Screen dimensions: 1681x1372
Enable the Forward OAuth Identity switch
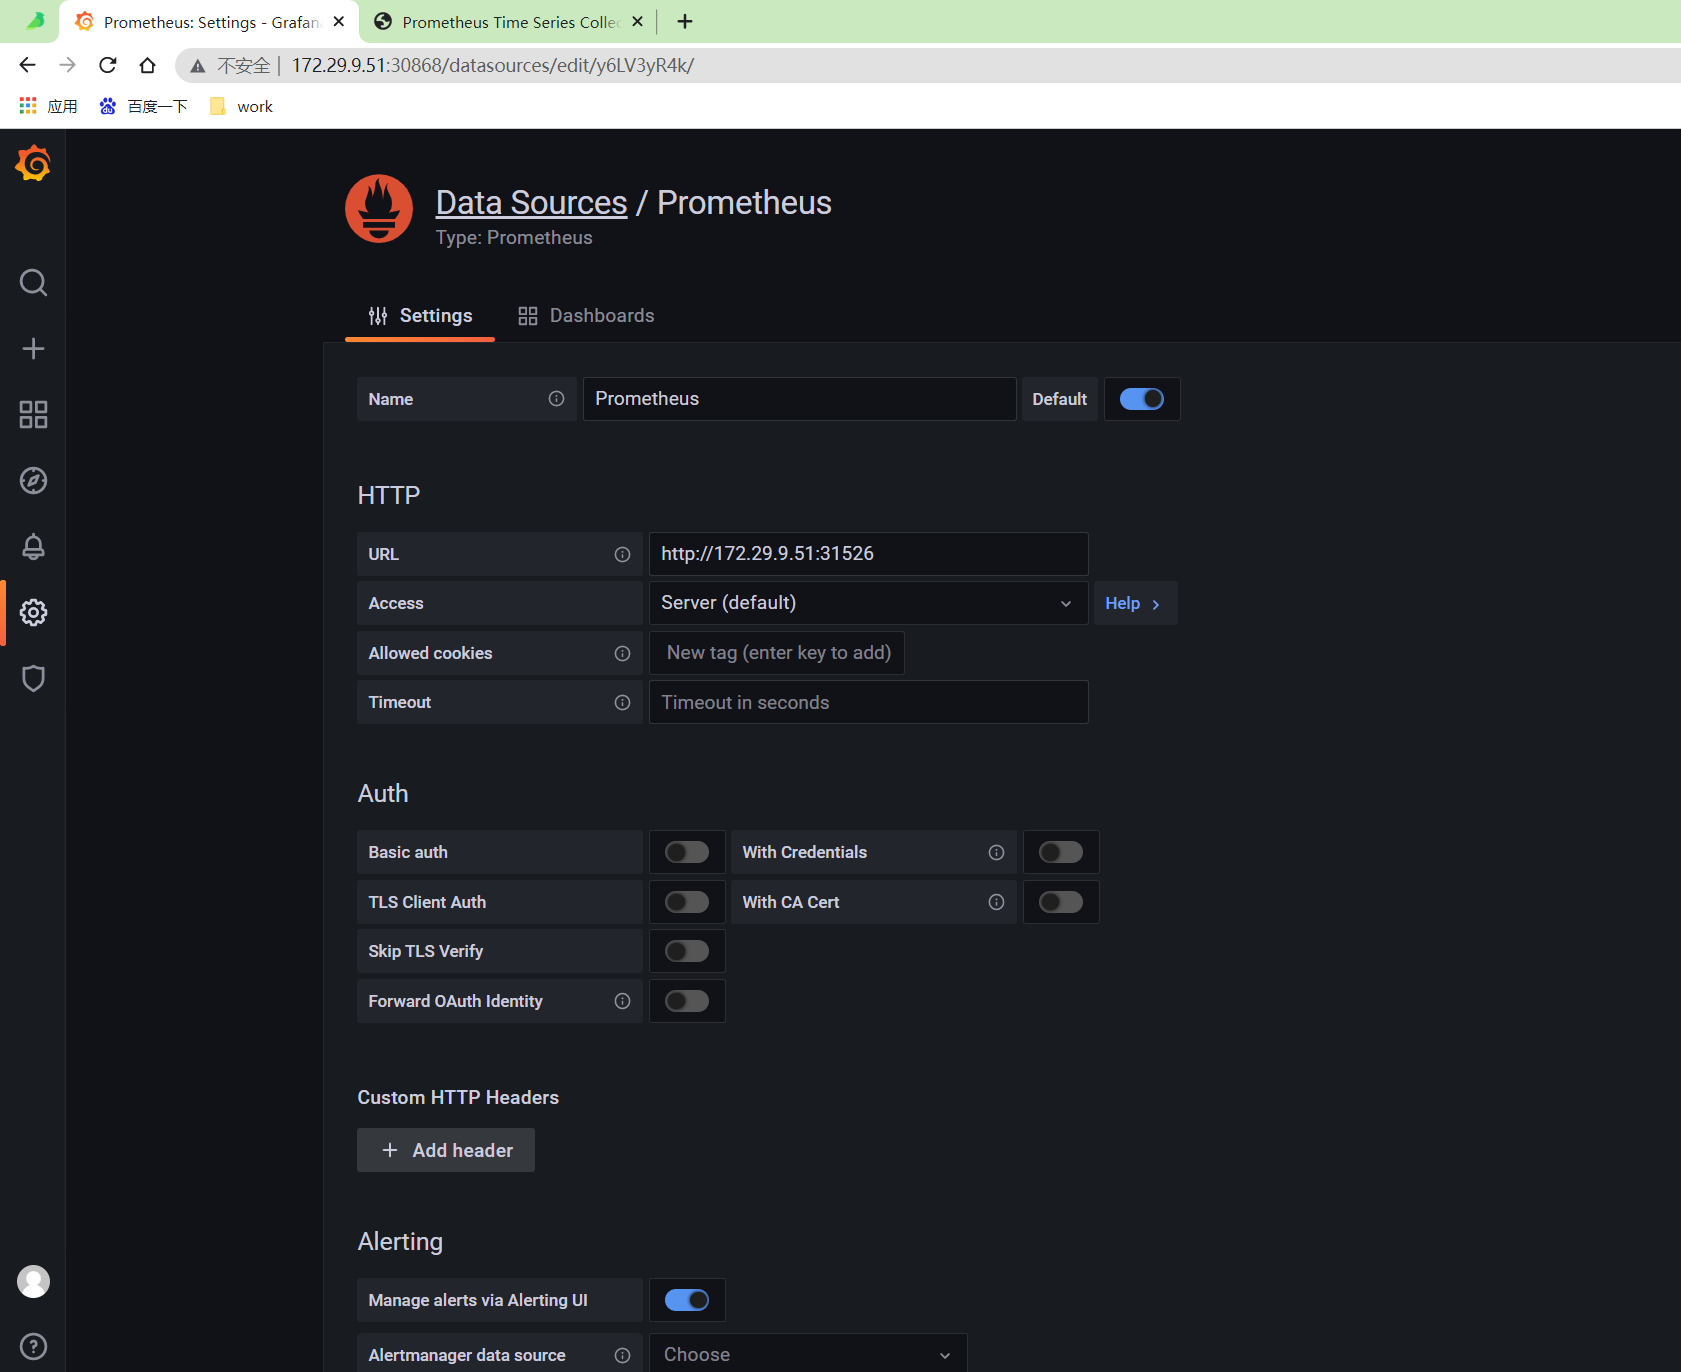(687, 1001)
